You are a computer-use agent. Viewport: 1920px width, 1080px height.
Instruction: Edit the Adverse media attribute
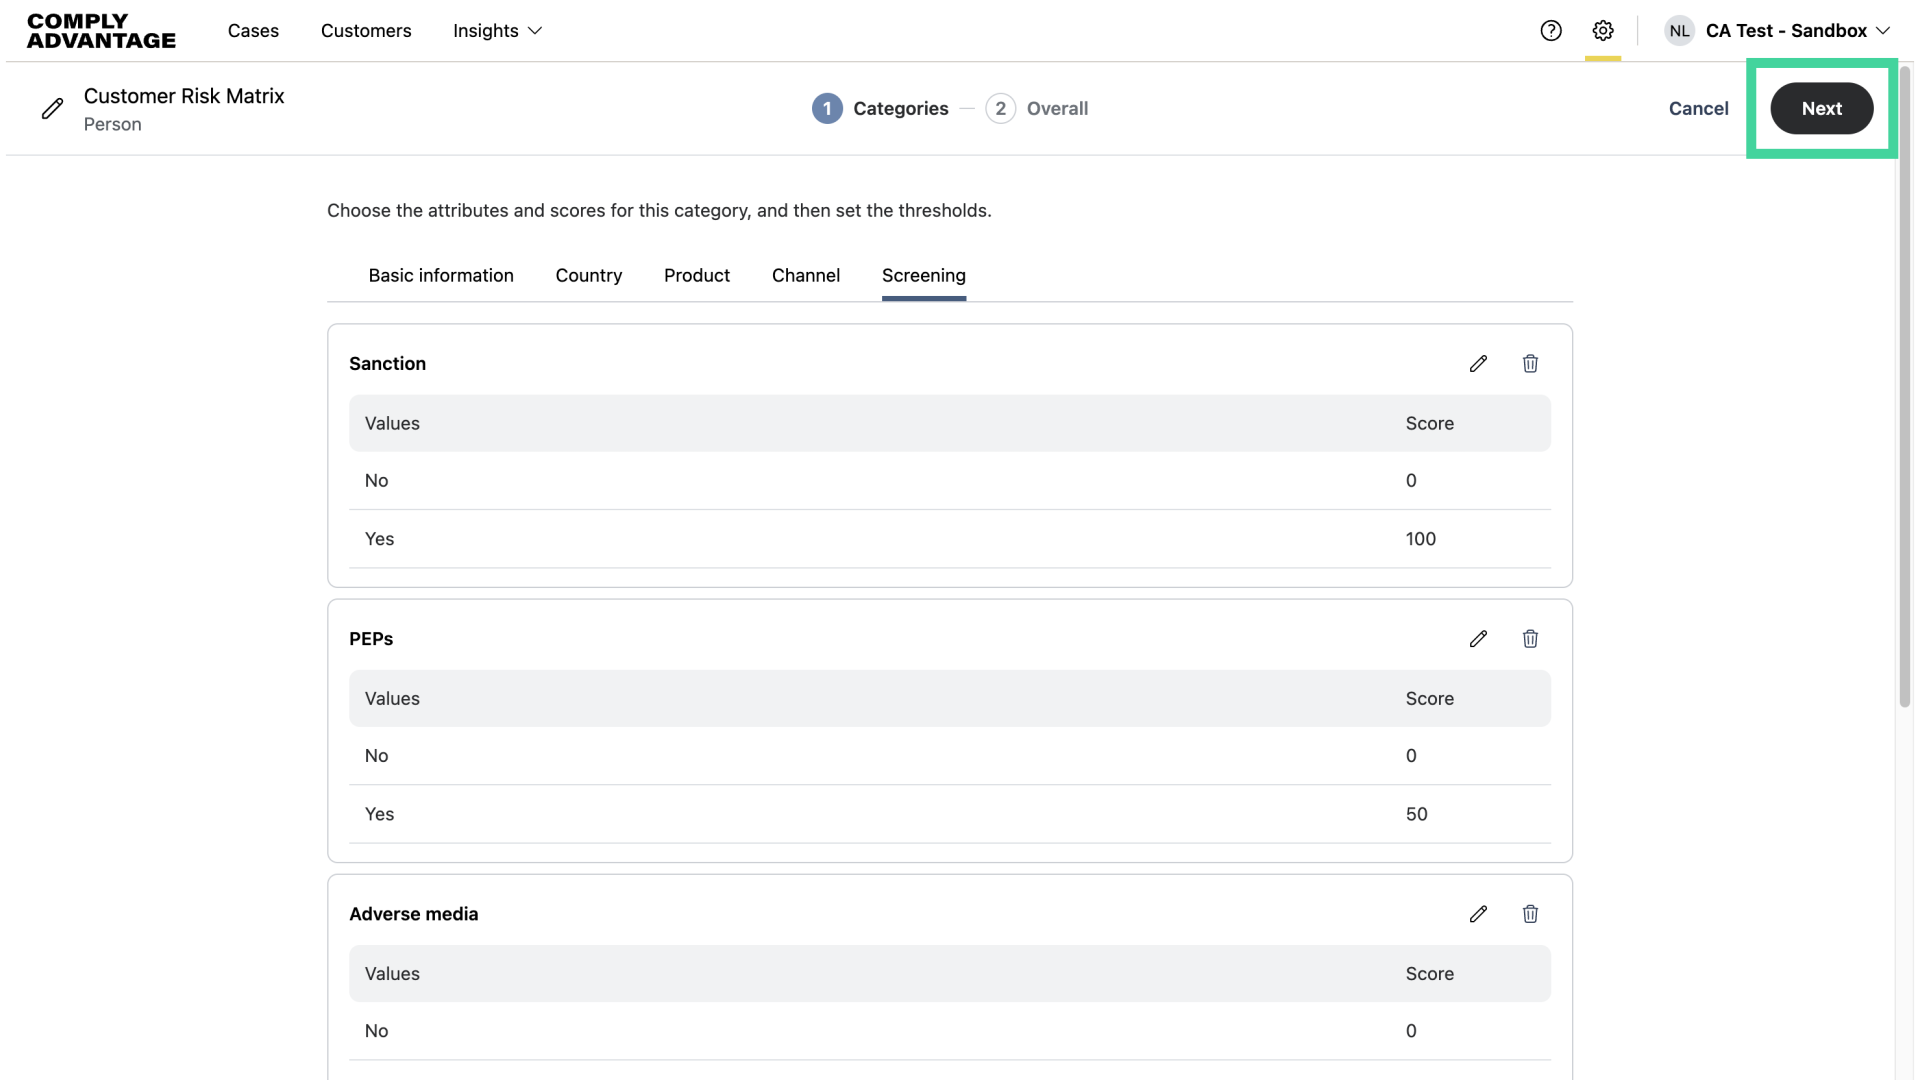1478,914
